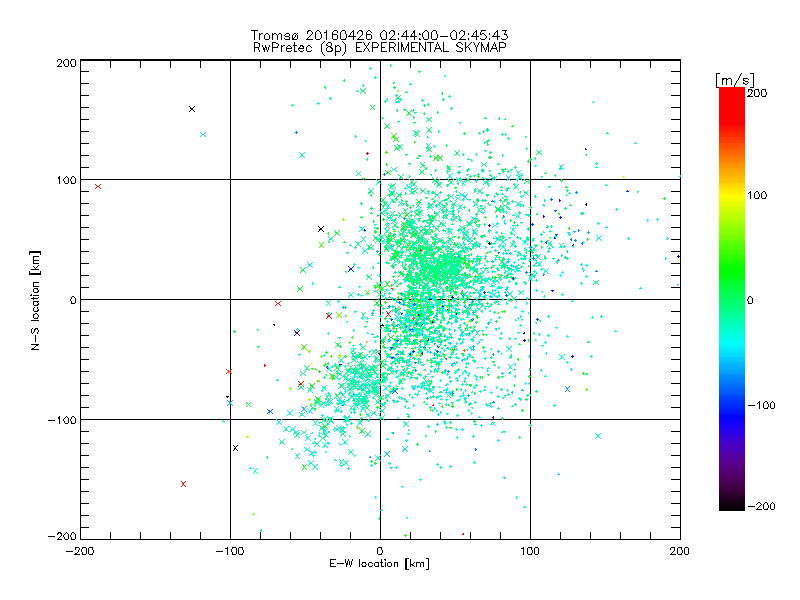The height and width of the screenshot is (600, 800).
Task: Click the "0" tick on the E-W axis
Action: (380, 551)
